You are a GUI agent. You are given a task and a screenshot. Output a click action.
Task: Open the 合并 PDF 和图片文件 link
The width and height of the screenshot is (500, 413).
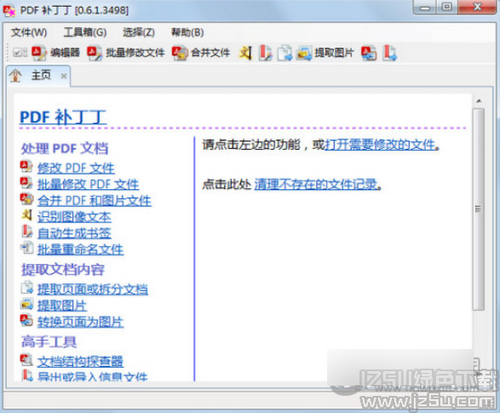(x=94, y=201)
